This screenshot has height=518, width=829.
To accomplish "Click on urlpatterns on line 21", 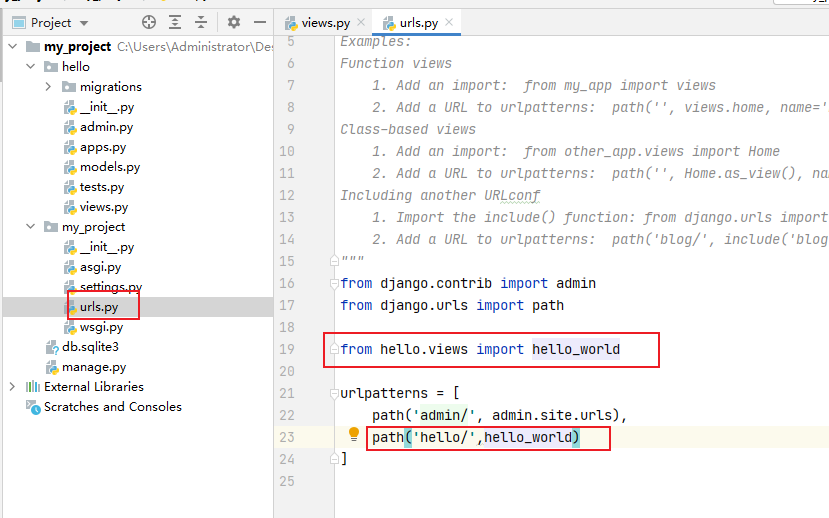I will 384,393.
